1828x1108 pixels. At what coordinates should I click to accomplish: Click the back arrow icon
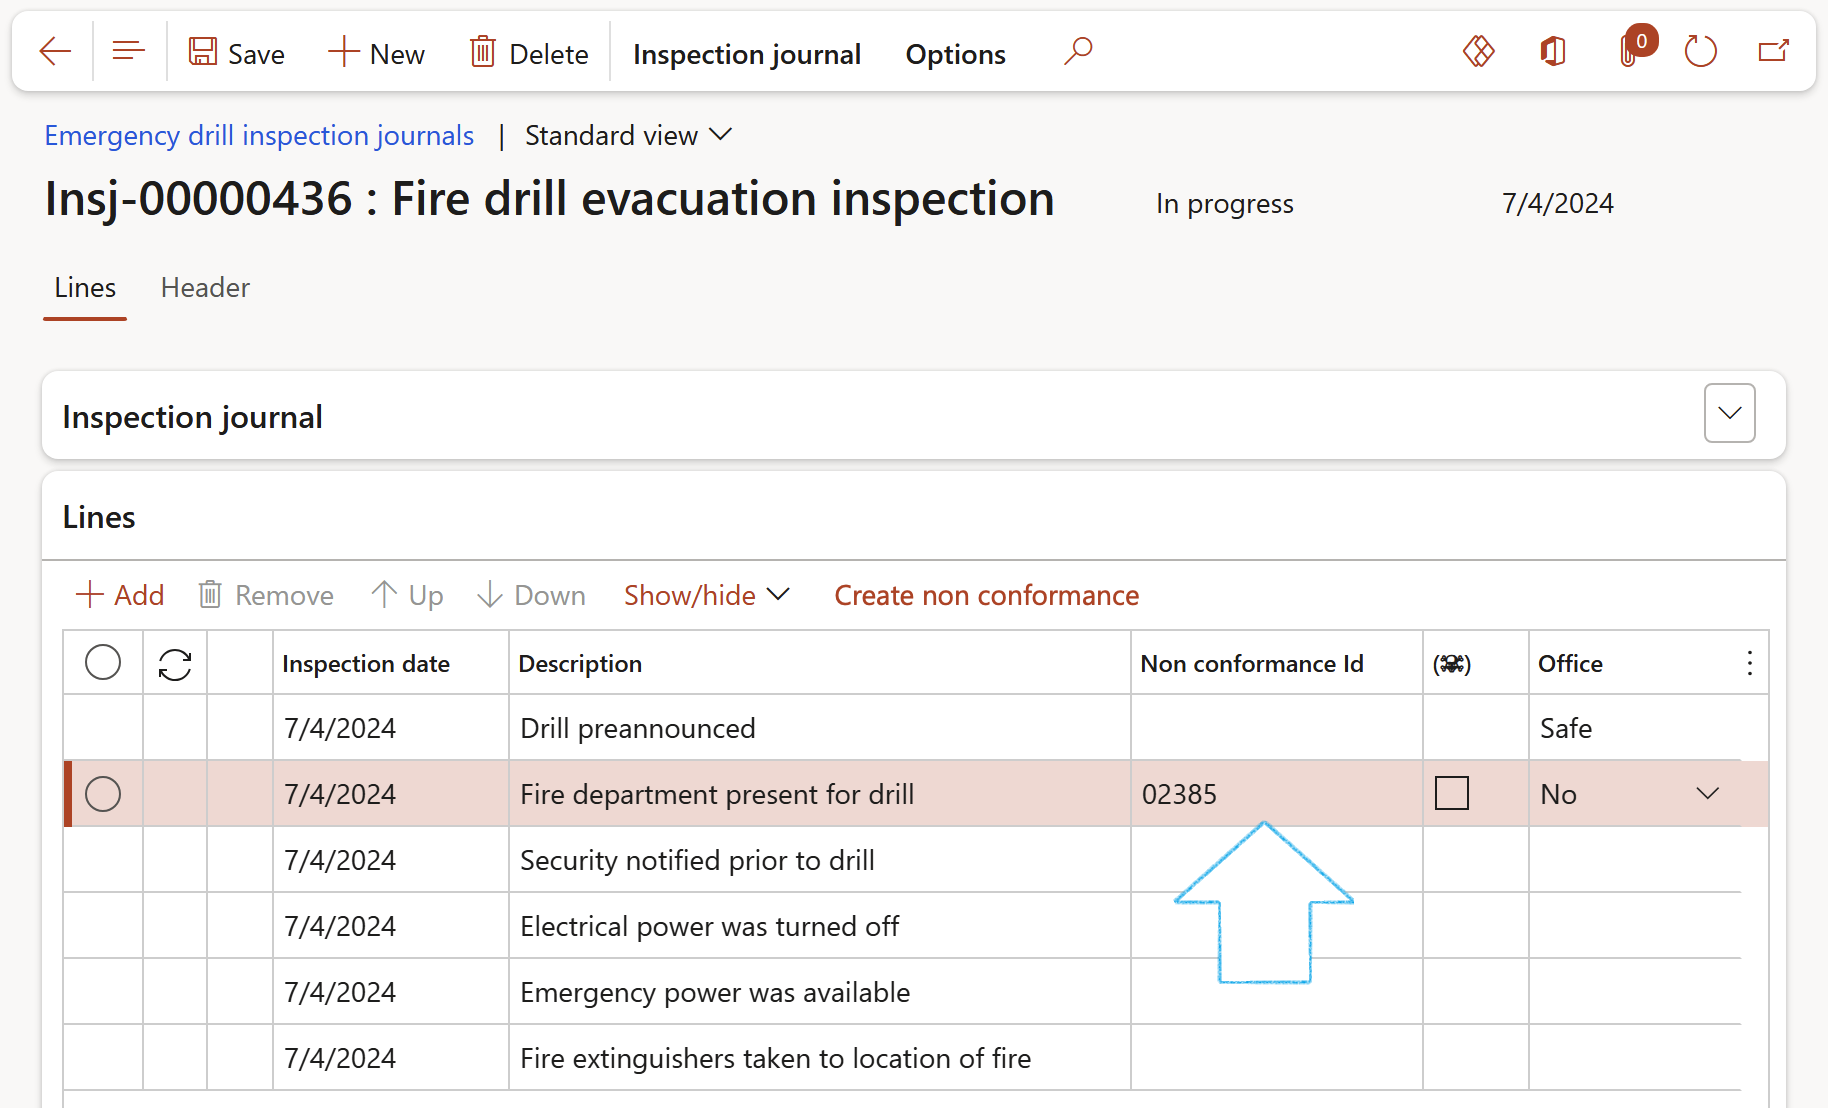[x=55, y=52]
